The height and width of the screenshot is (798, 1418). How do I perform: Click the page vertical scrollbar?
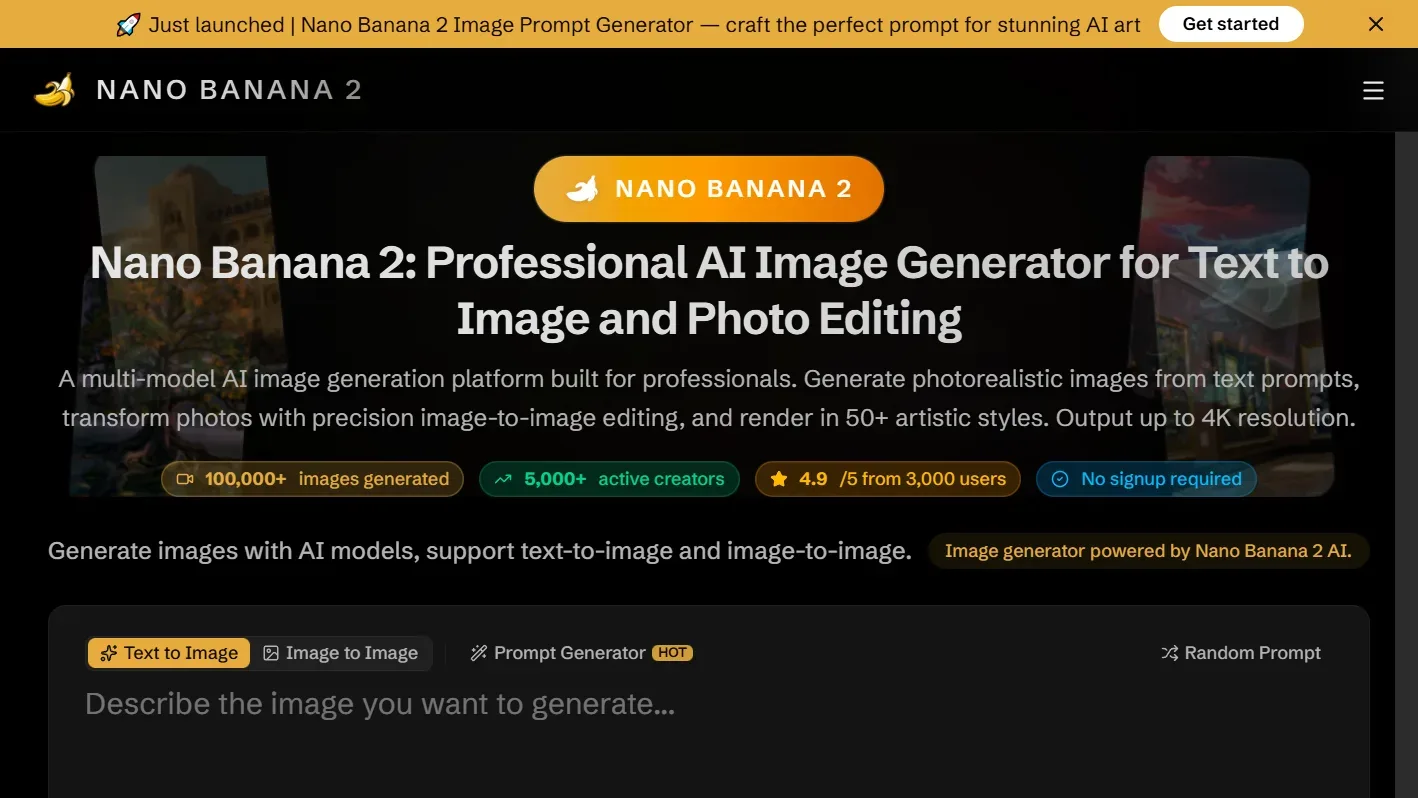pyautogui.click(x=1406, y=464)
